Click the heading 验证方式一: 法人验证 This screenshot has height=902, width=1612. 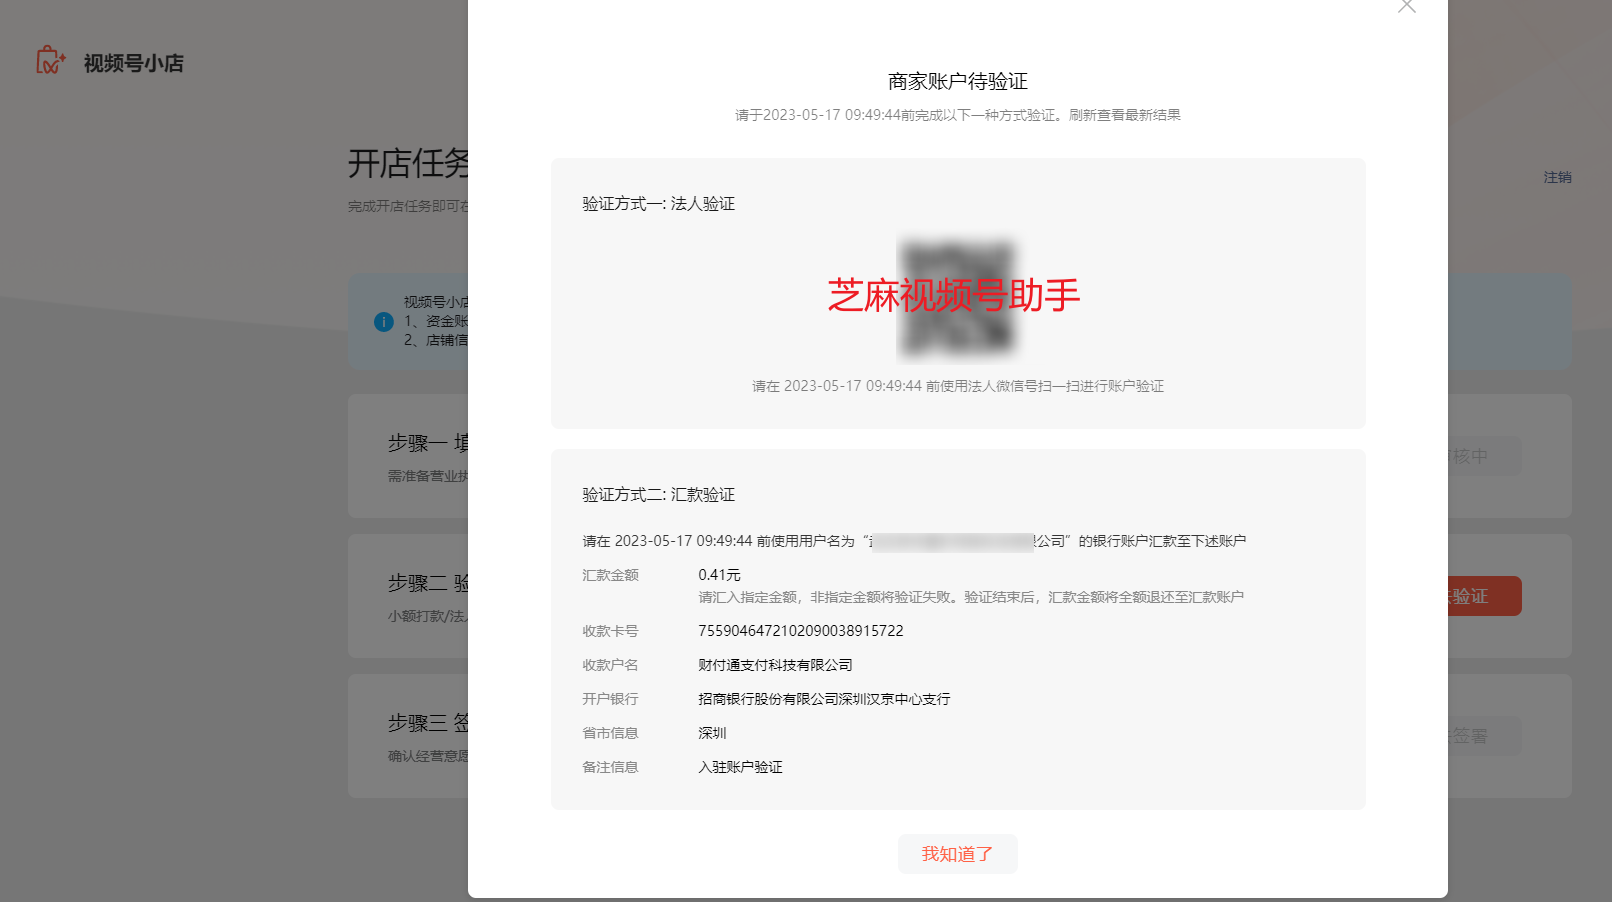tap(659, 204)
